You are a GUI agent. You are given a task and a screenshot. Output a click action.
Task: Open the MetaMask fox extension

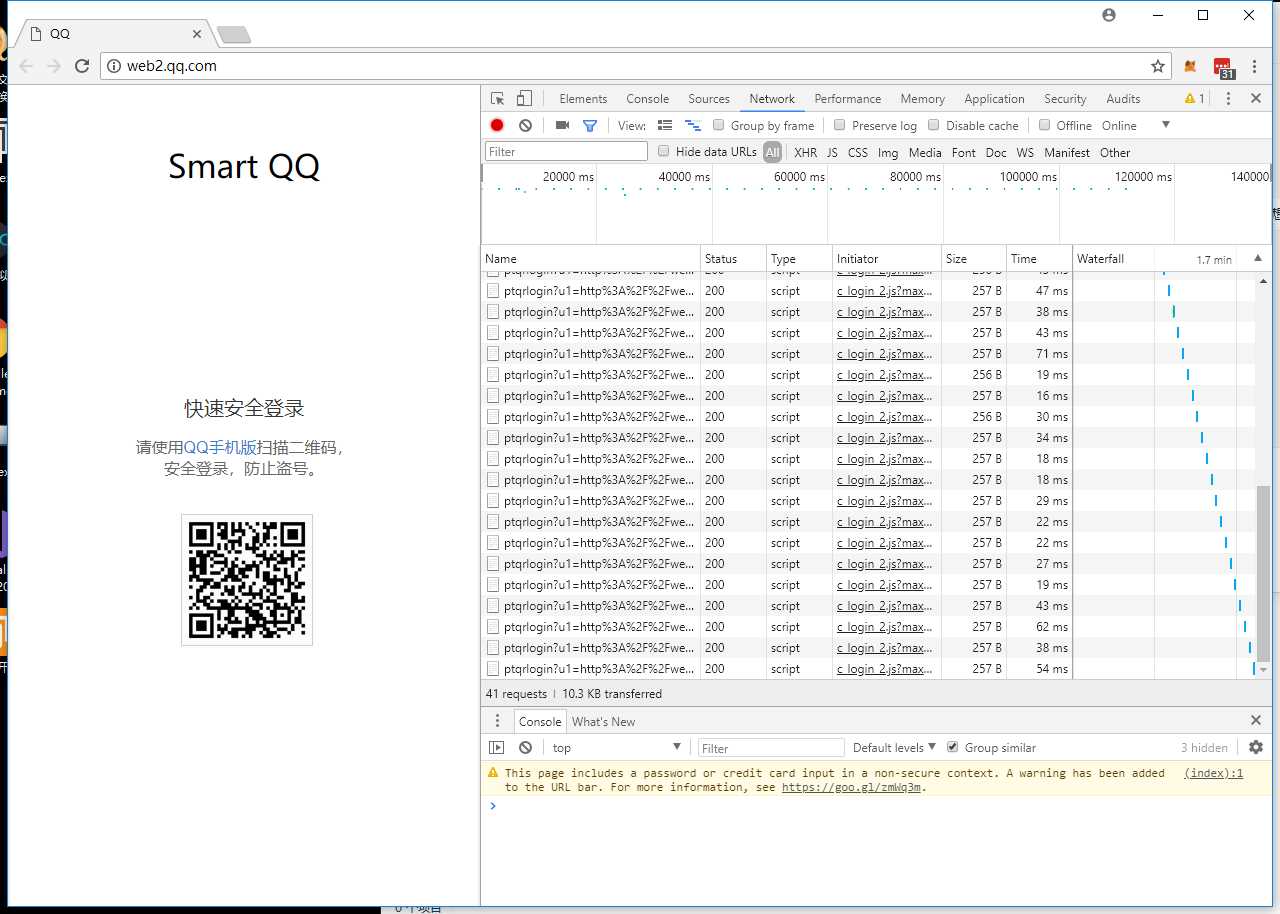pos(1190,67)
